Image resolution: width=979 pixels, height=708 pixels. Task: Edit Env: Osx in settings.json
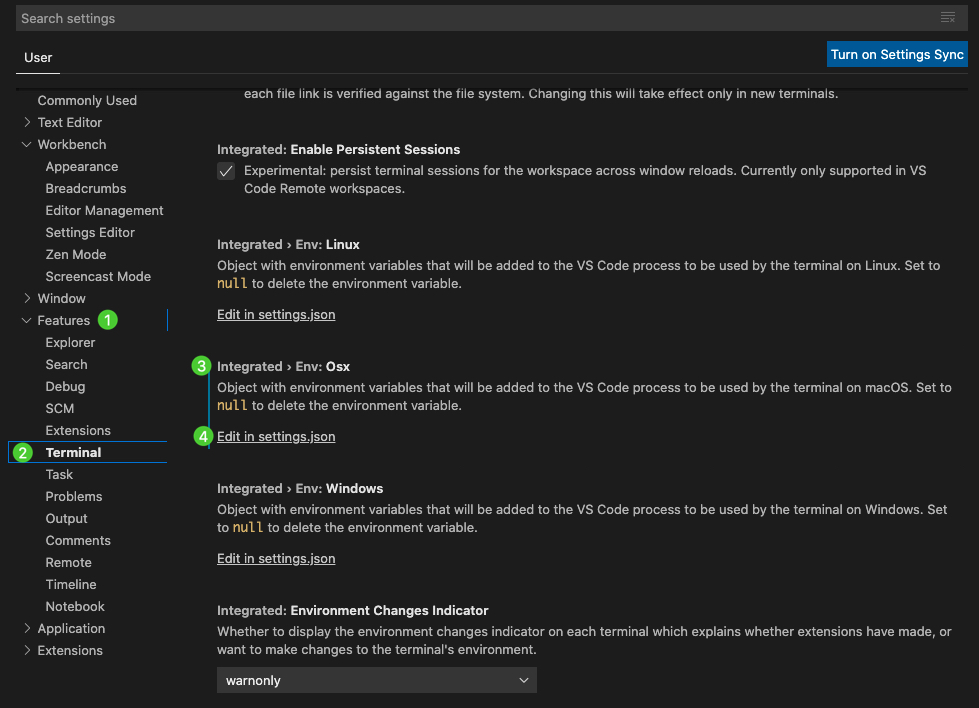point(276,436)
